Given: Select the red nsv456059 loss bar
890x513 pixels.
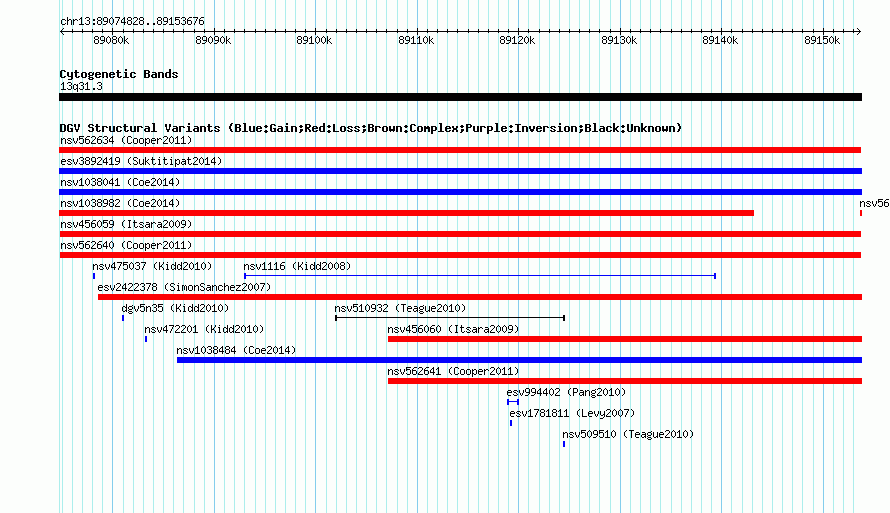Looking at the screenshot, I should (460, 234).
